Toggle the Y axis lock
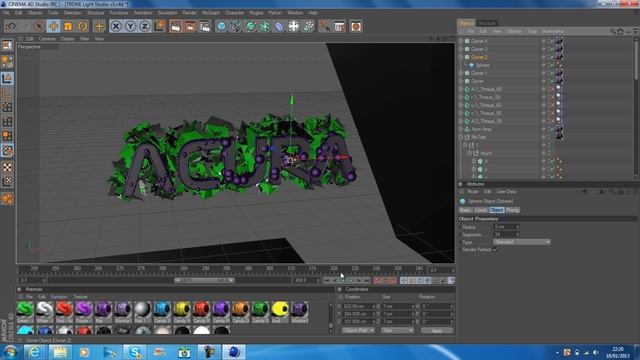The height and width of the screenshot is (360, 640). click(130, 27)
